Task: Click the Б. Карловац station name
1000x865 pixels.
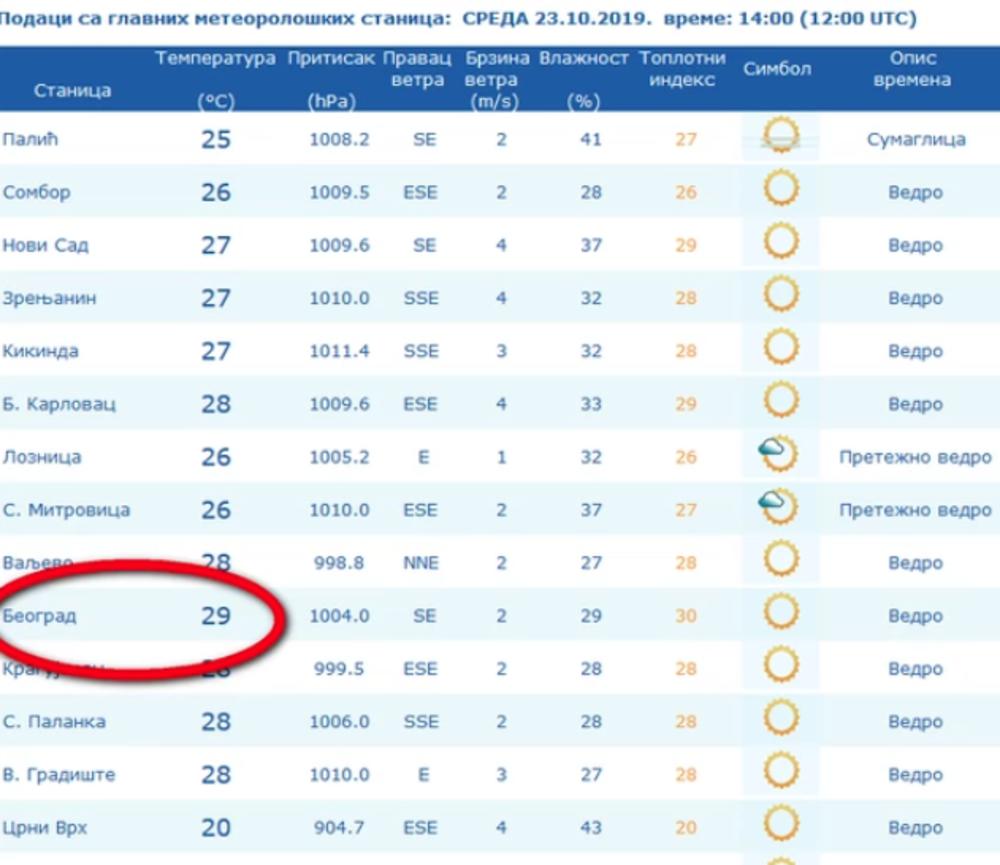Action: [x=59, y=404]
